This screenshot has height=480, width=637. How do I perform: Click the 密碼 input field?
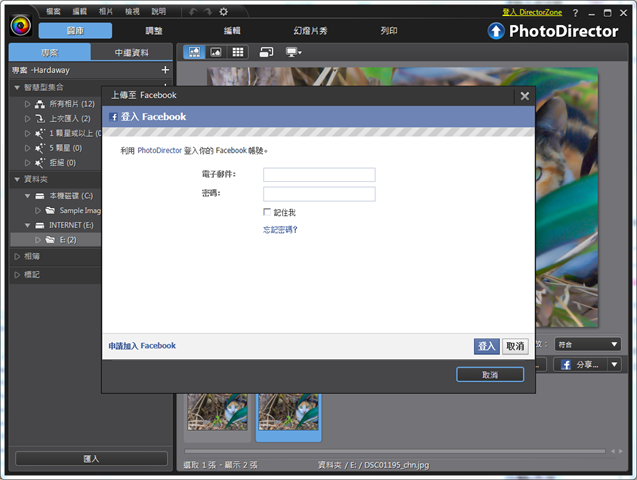pos(319,194)
